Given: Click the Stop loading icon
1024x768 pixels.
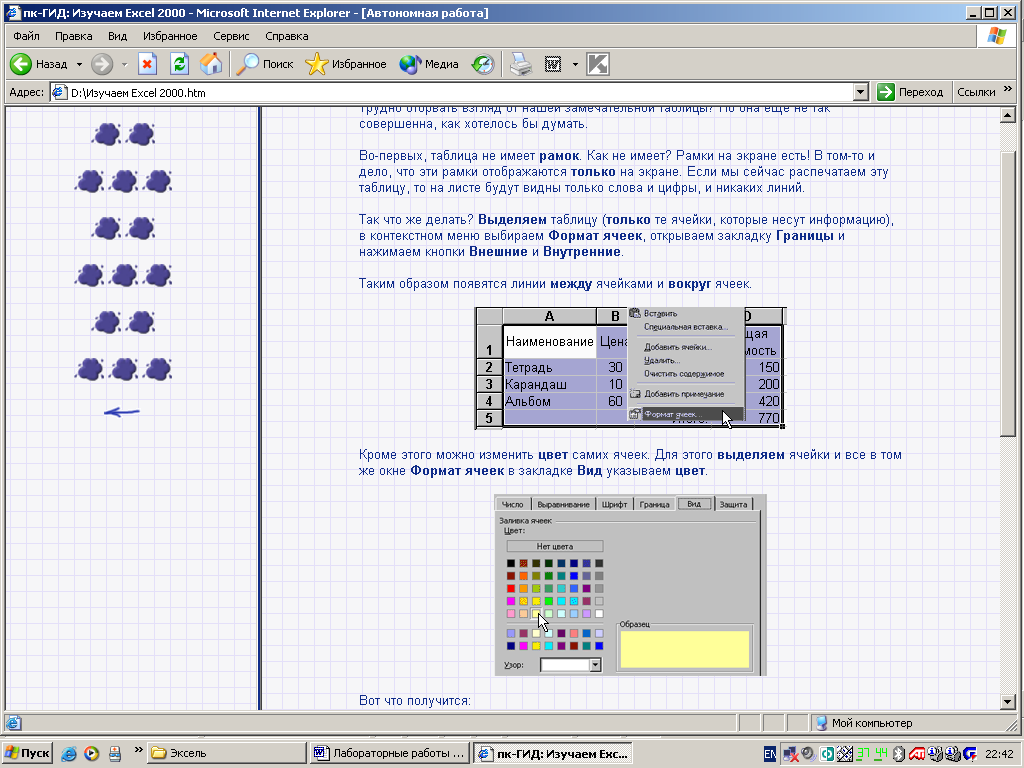Looking at the screenshot, I should pyautogui.click(x=148, y=64).
